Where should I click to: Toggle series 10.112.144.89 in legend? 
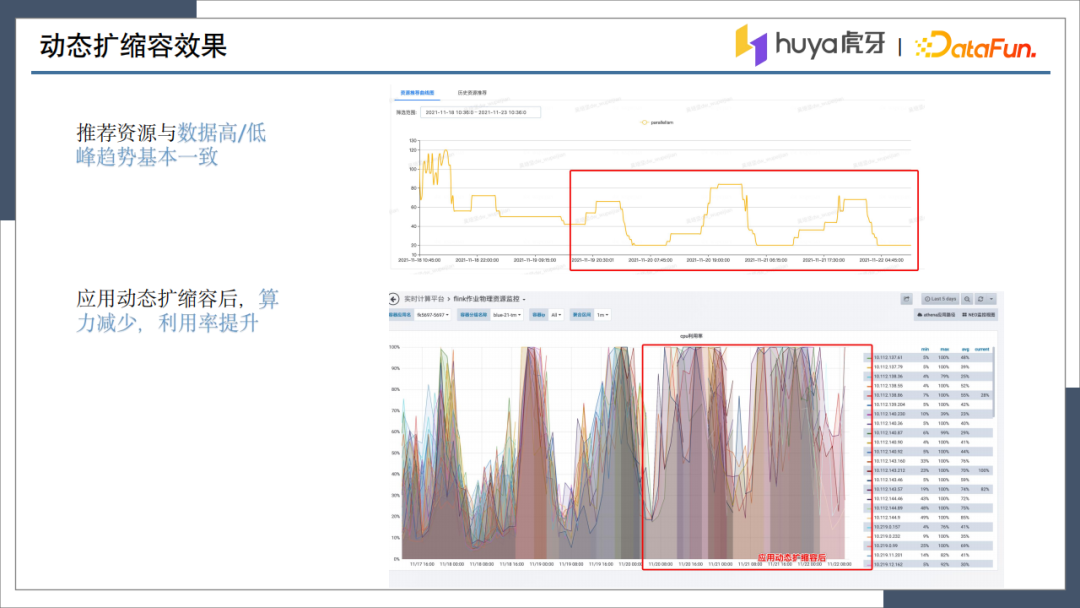[x=888, y=507]
